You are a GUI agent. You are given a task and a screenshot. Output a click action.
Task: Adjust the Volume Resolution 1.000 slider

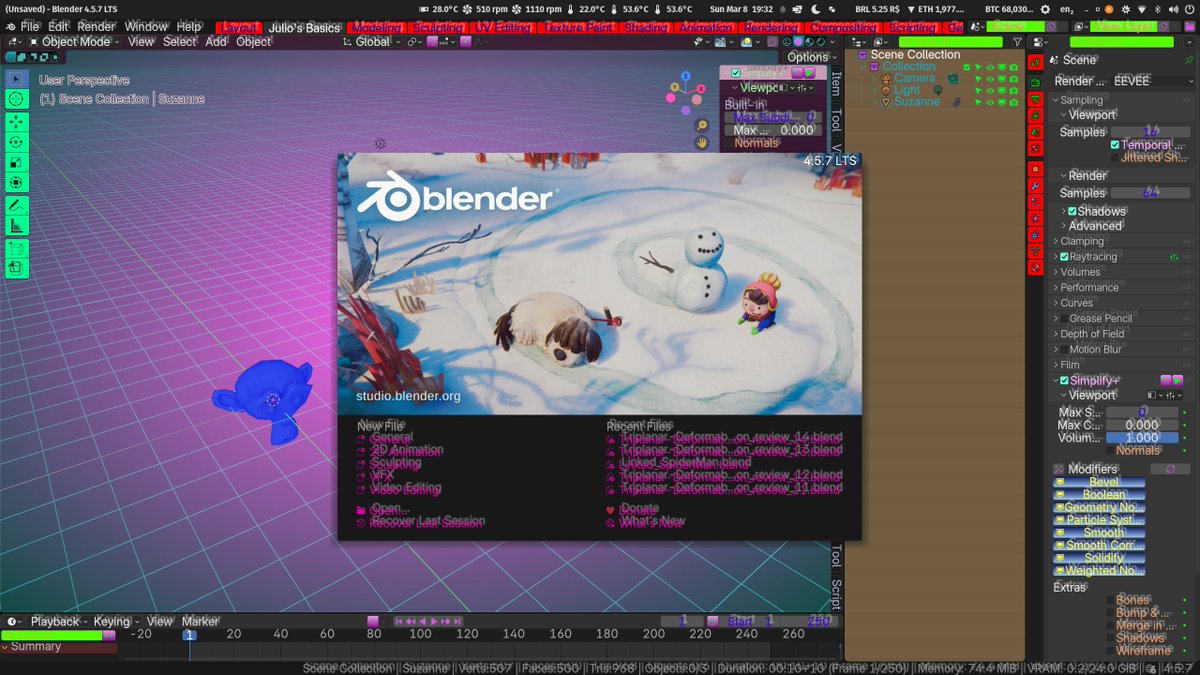point(1142,438)
